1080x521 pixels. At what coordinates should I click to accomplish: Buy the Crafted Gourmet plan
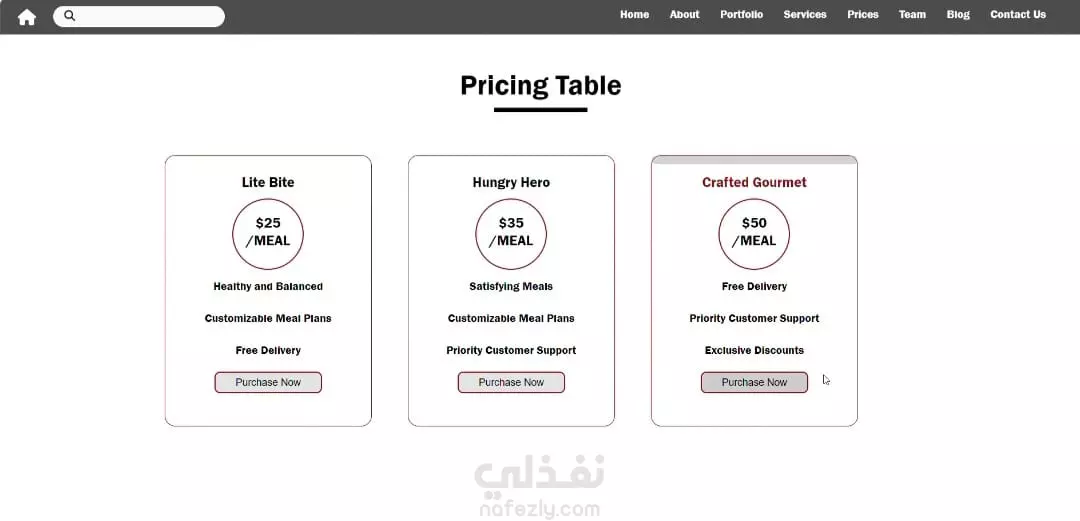pos(754,382)
